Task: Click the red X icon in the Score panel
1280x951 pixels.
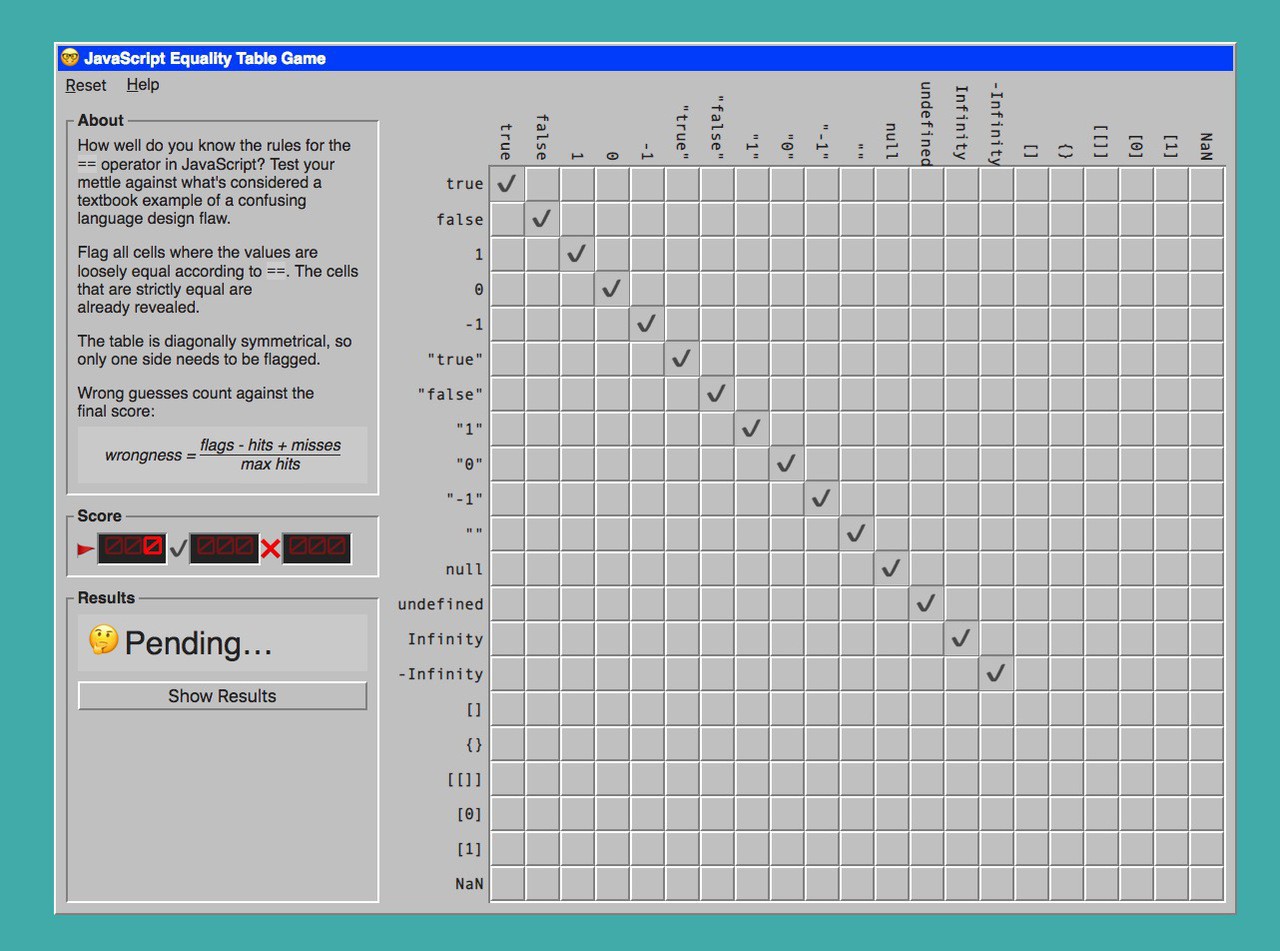Action: pos(270,548)
